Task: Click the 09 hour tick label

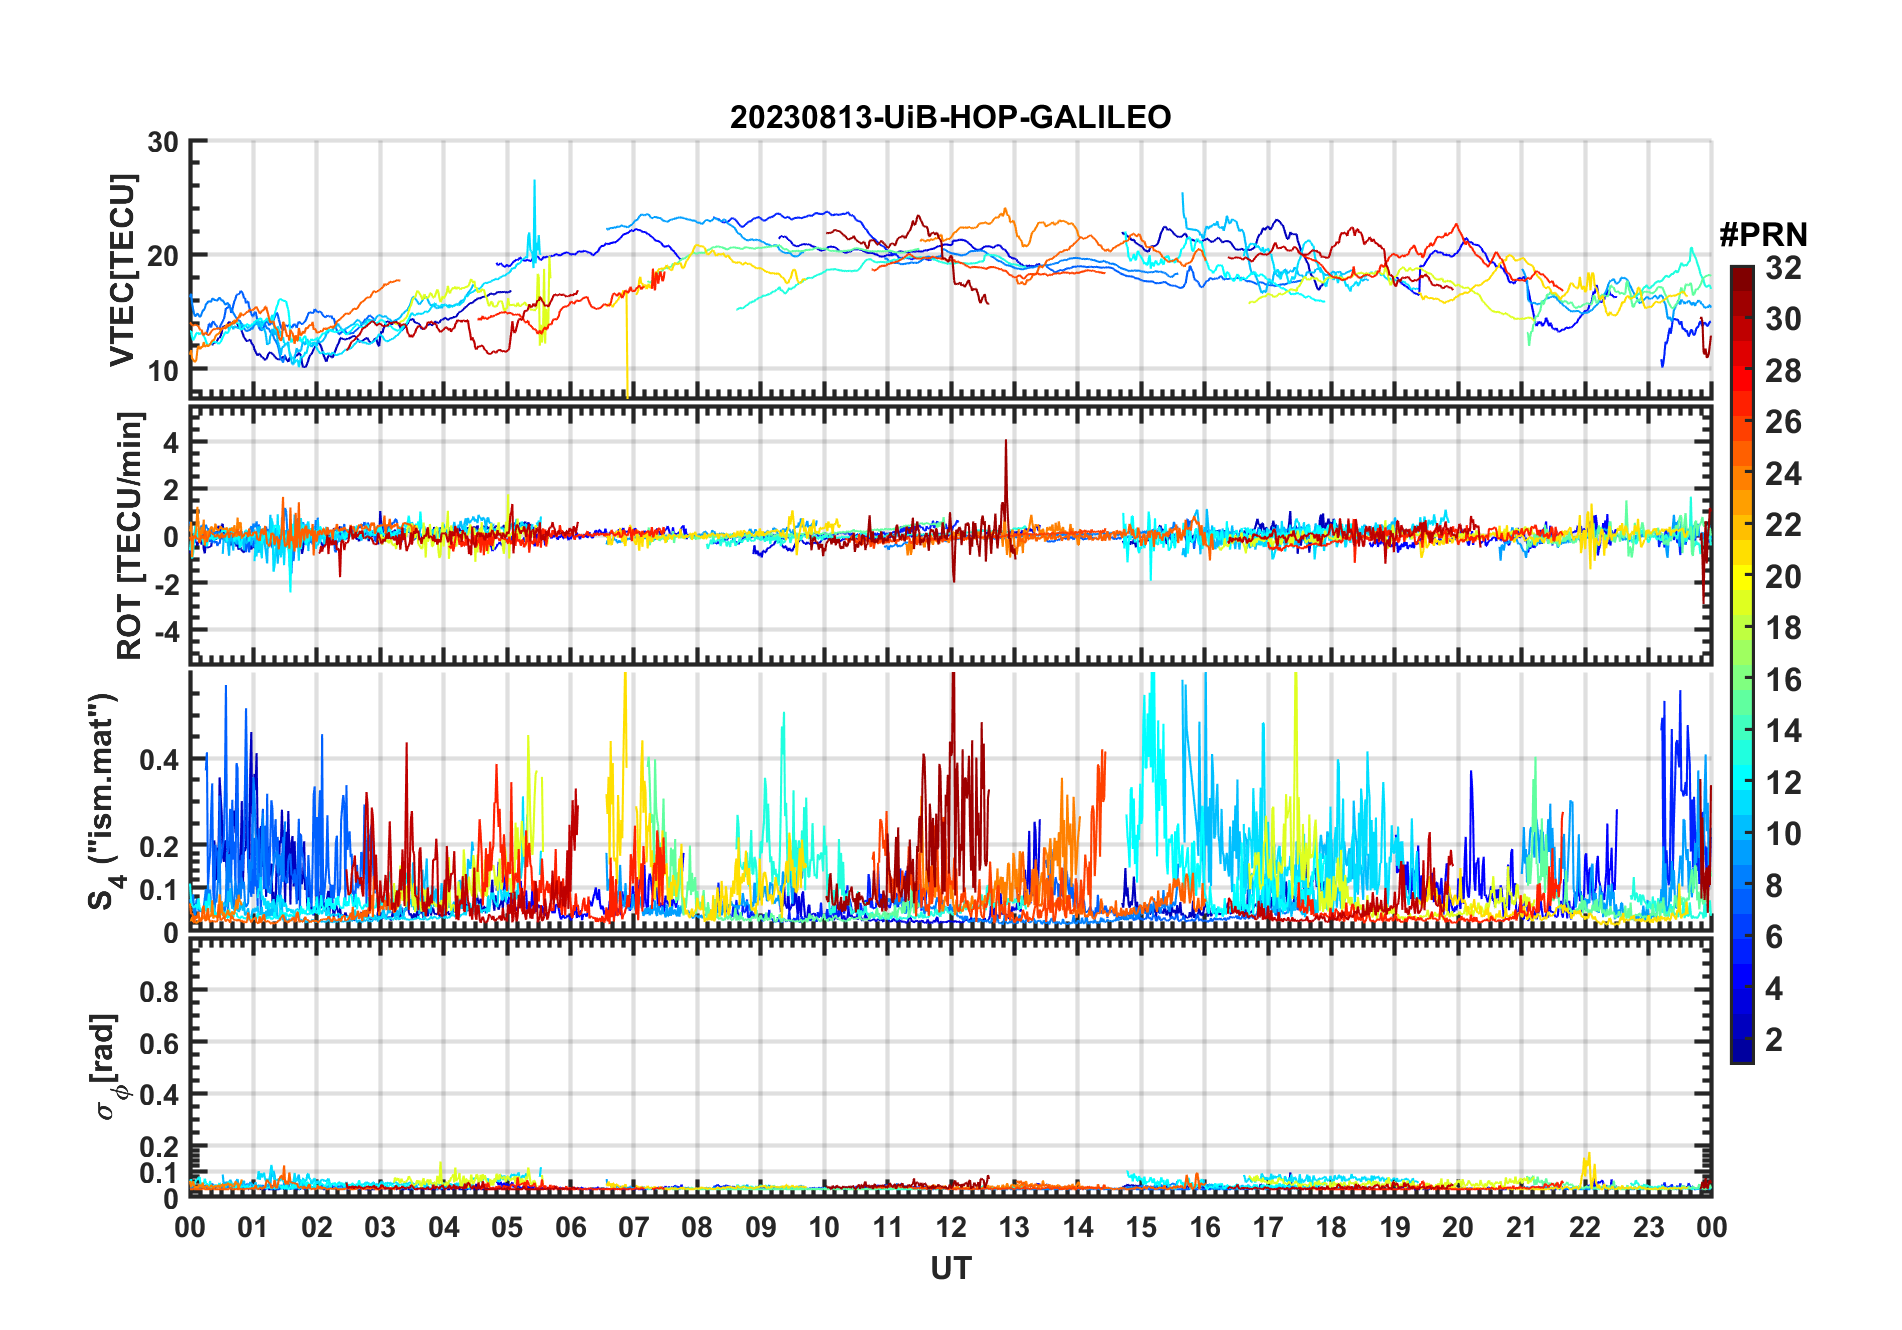Action: coord(761,1227)
